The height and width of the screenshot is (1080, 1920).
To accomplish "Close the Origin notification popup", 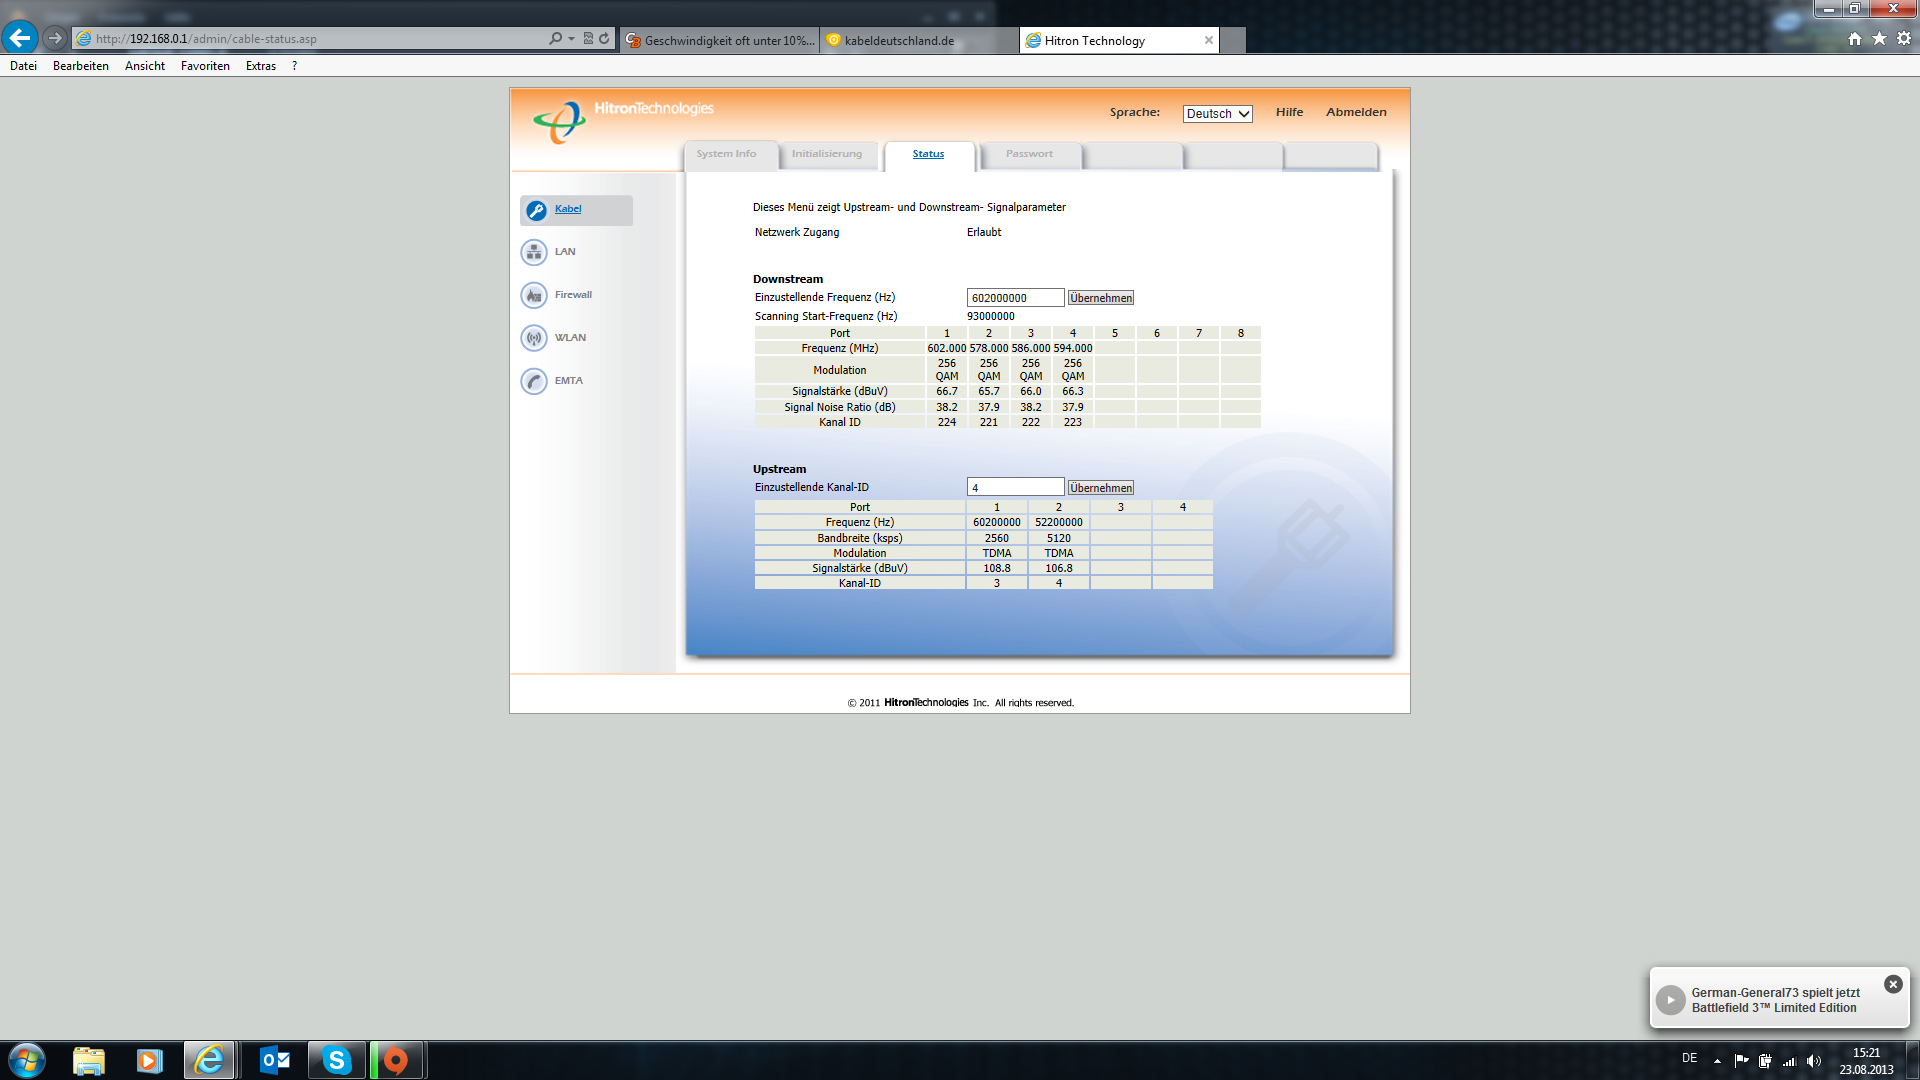I will coord(1893,984).
